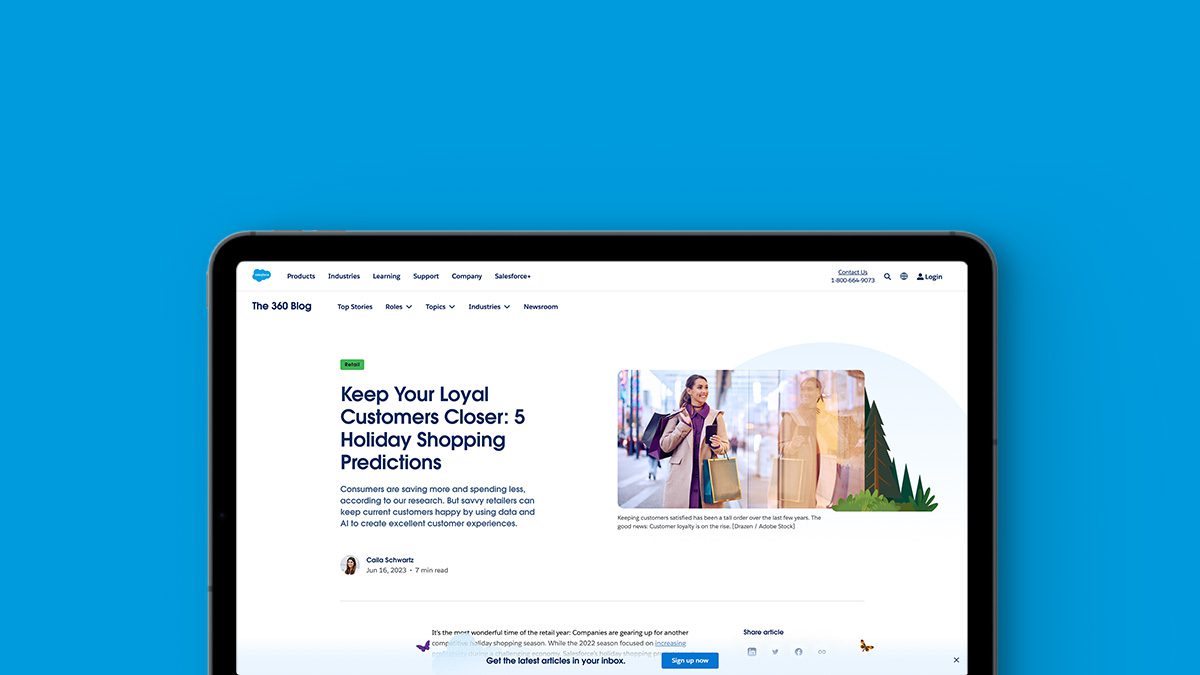Open the Learning menu
Viewport: 1200px width, 675px height.
(386, 276)
